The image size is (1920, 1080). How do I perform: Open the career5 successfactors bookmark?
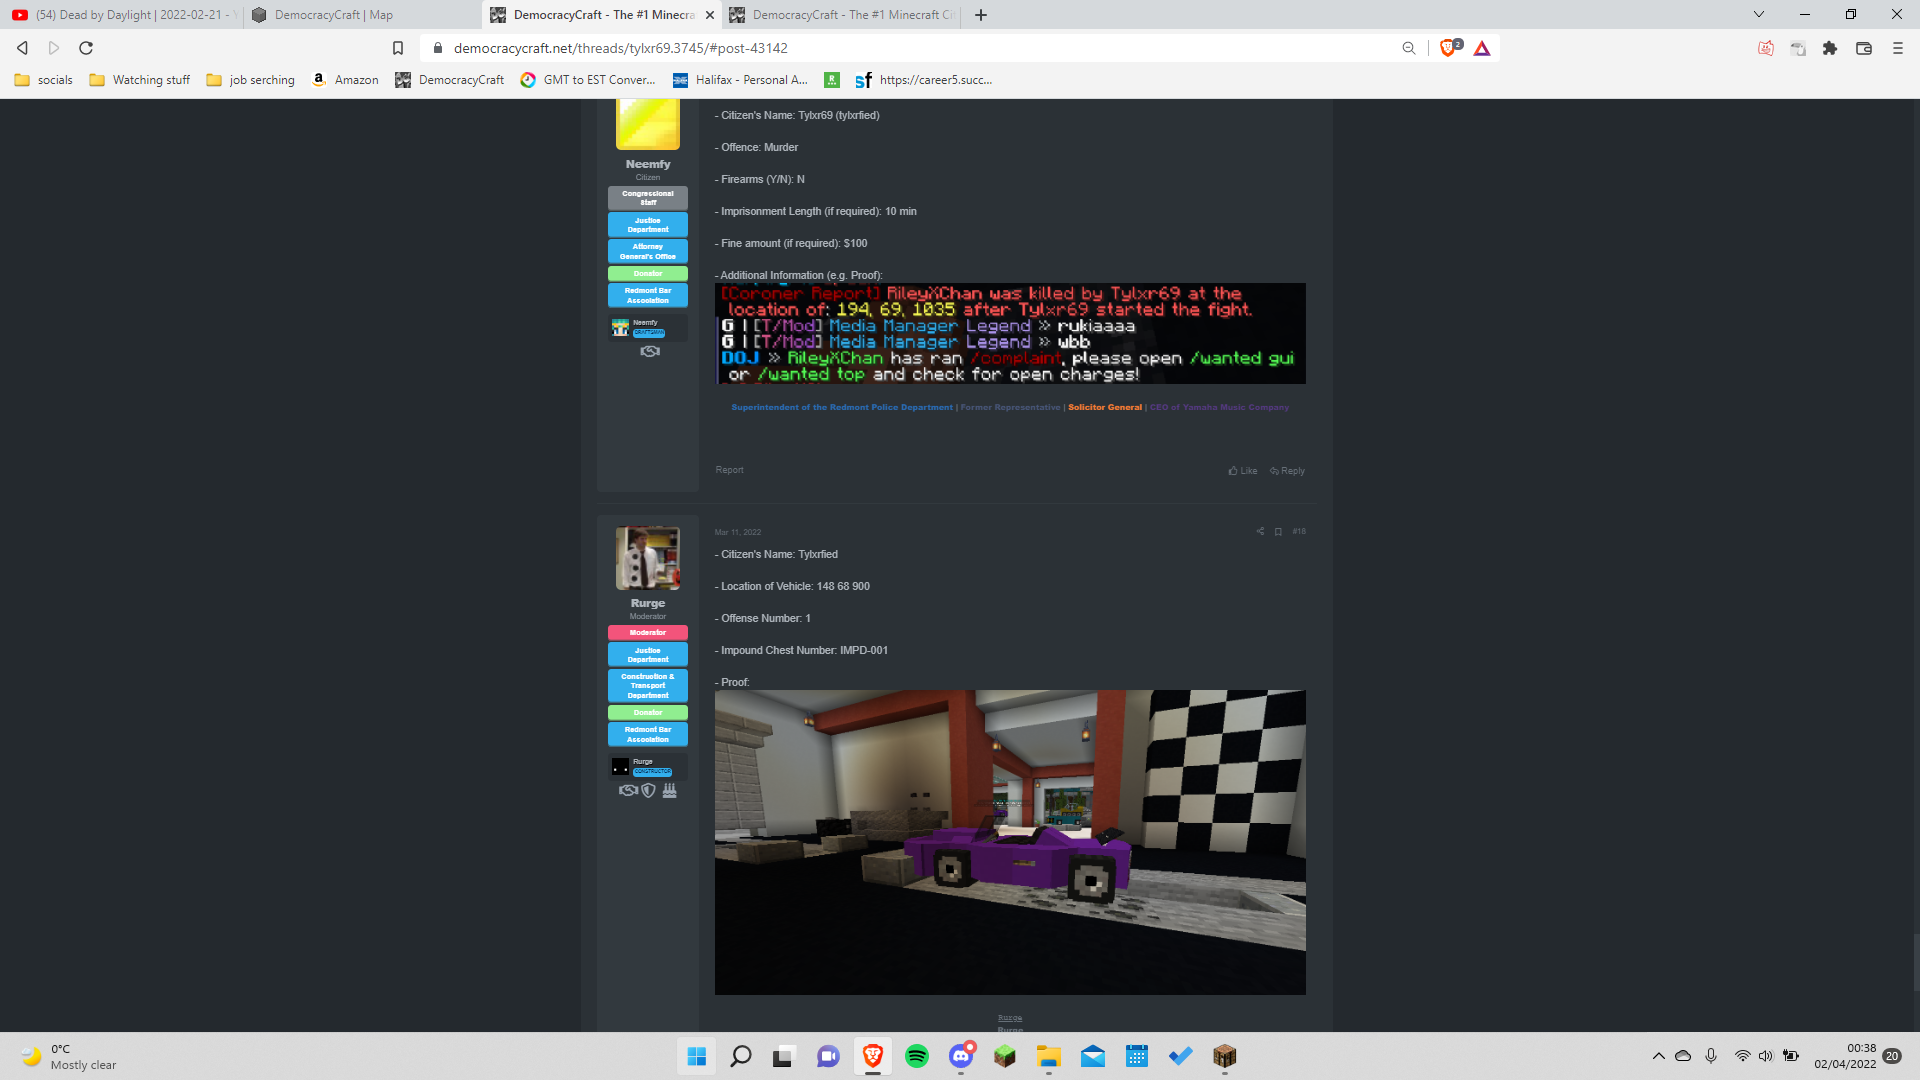[924, 80]
